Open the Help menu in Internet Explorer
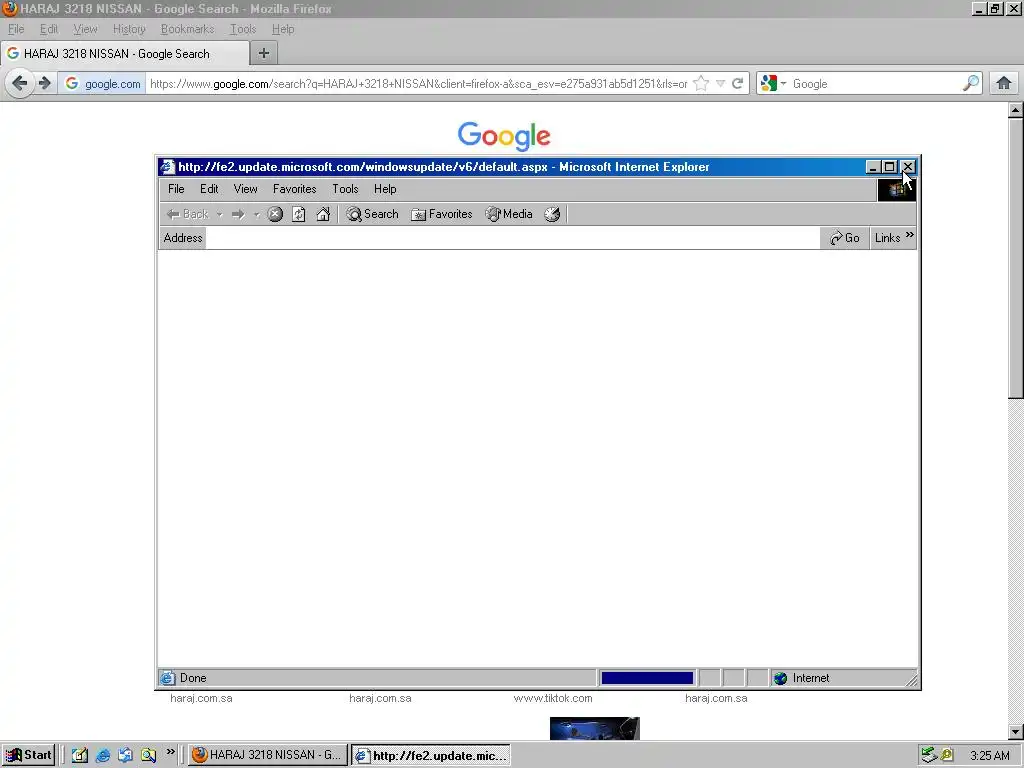Screen dimensions: 1024x768 point(385,189)
